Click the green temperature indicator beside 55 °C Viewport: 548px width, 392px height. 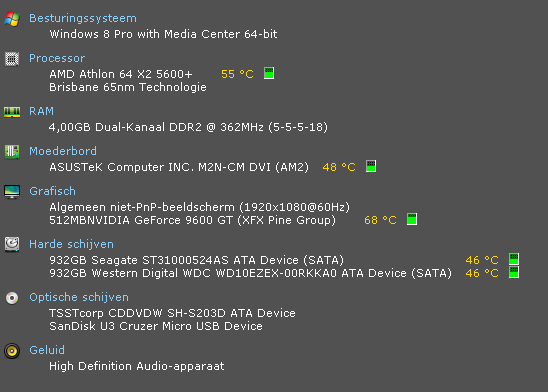coord(269,73)
